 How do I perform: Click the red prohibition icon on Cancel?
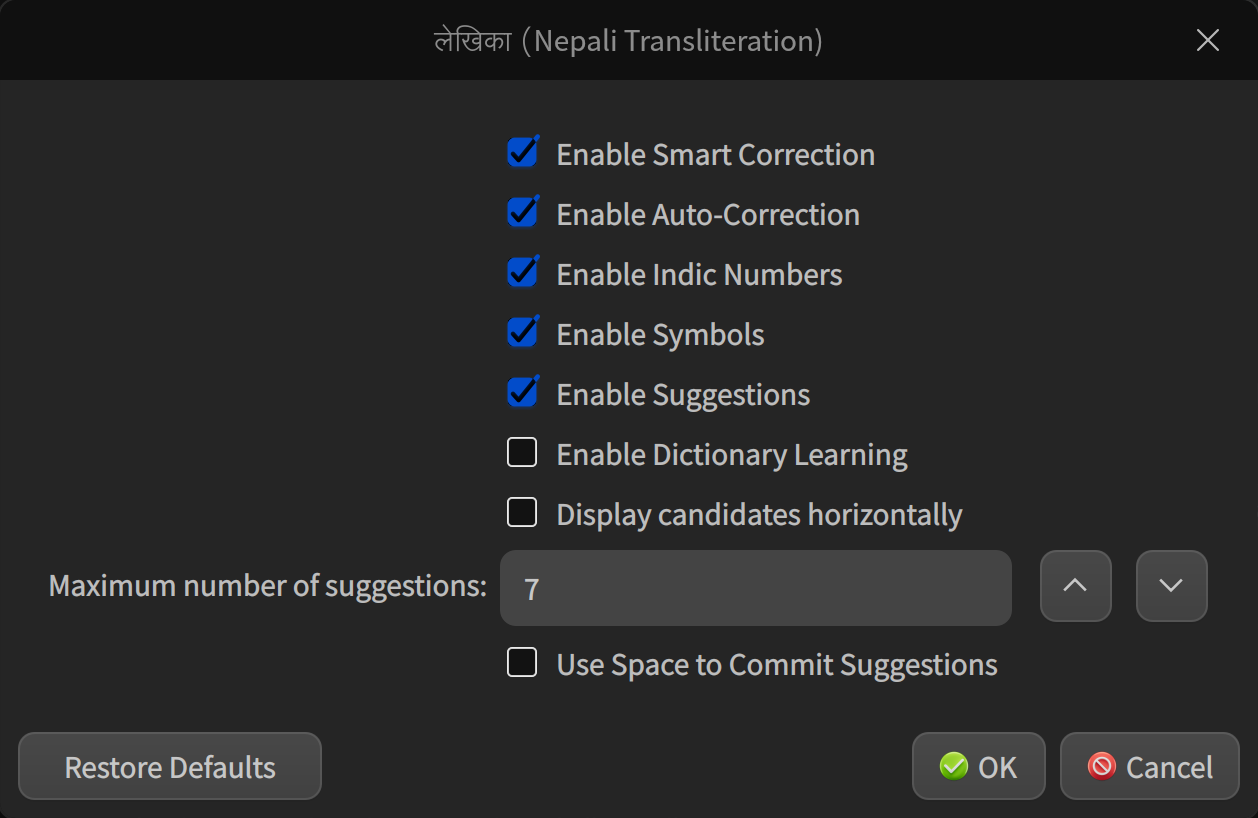[x=1102, y=766]
